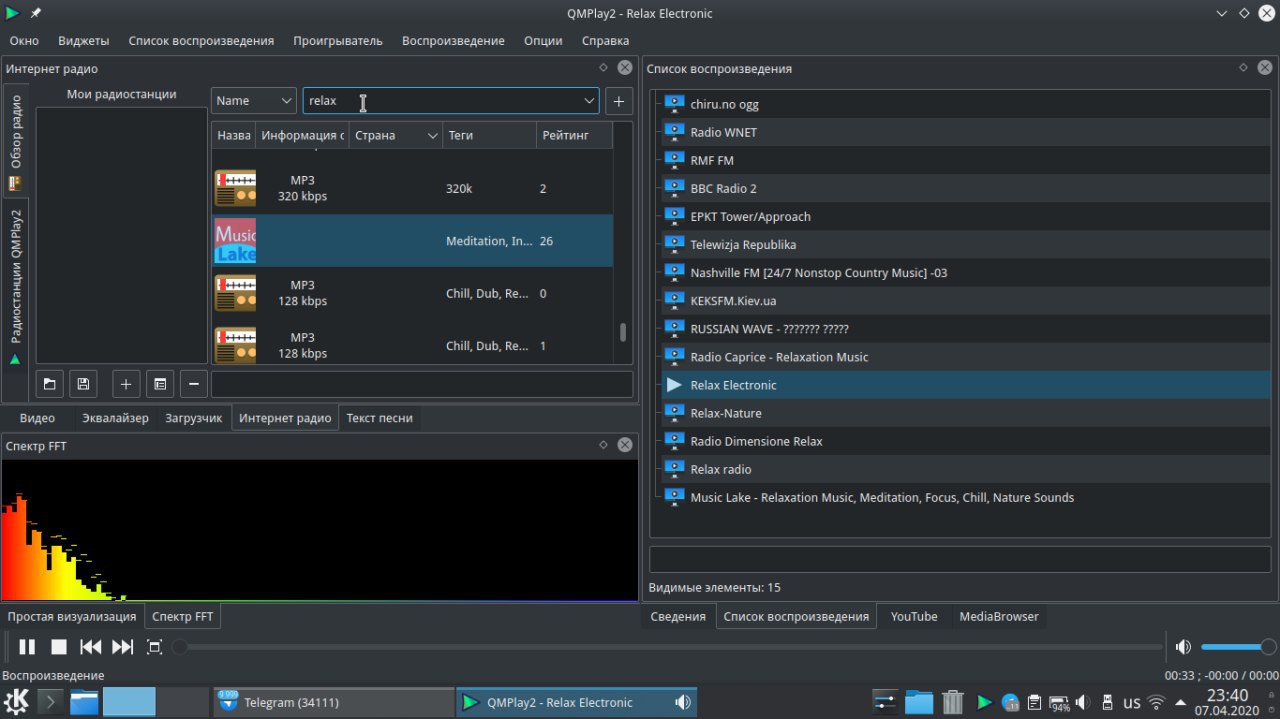
Task: Open the Список воспроизведения menu
Action: [x=201, y=41]
